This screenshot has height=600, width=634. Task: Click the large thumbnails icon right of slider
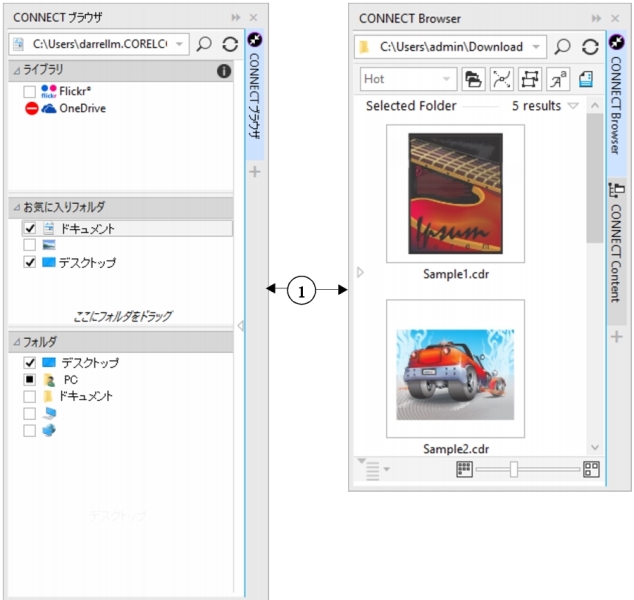tap(591, 469)
